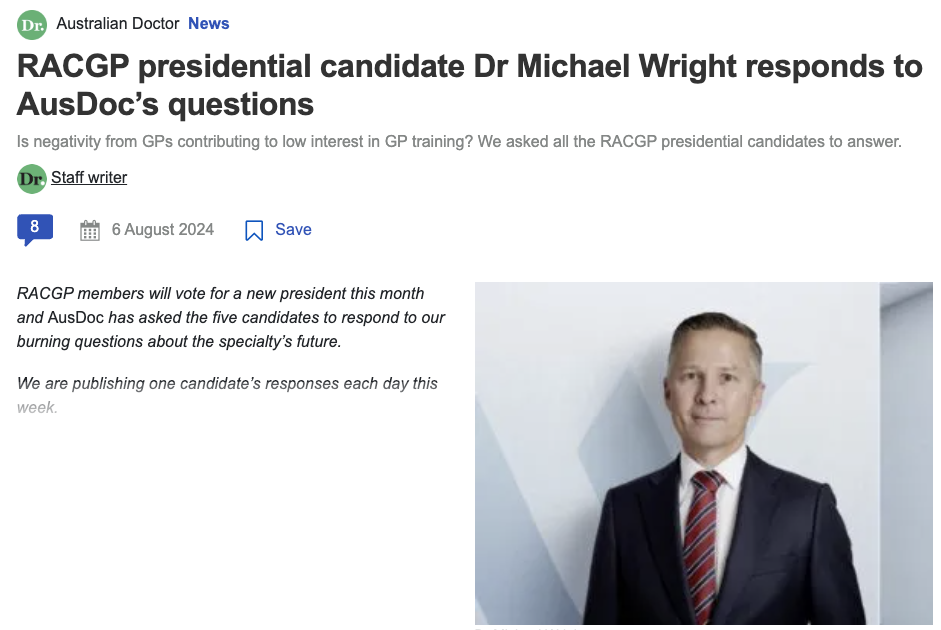This screenshot has height=630, width=941.
Task: Click the paragraph starting 'RACGP members will vote'
Action: point(231,317)
